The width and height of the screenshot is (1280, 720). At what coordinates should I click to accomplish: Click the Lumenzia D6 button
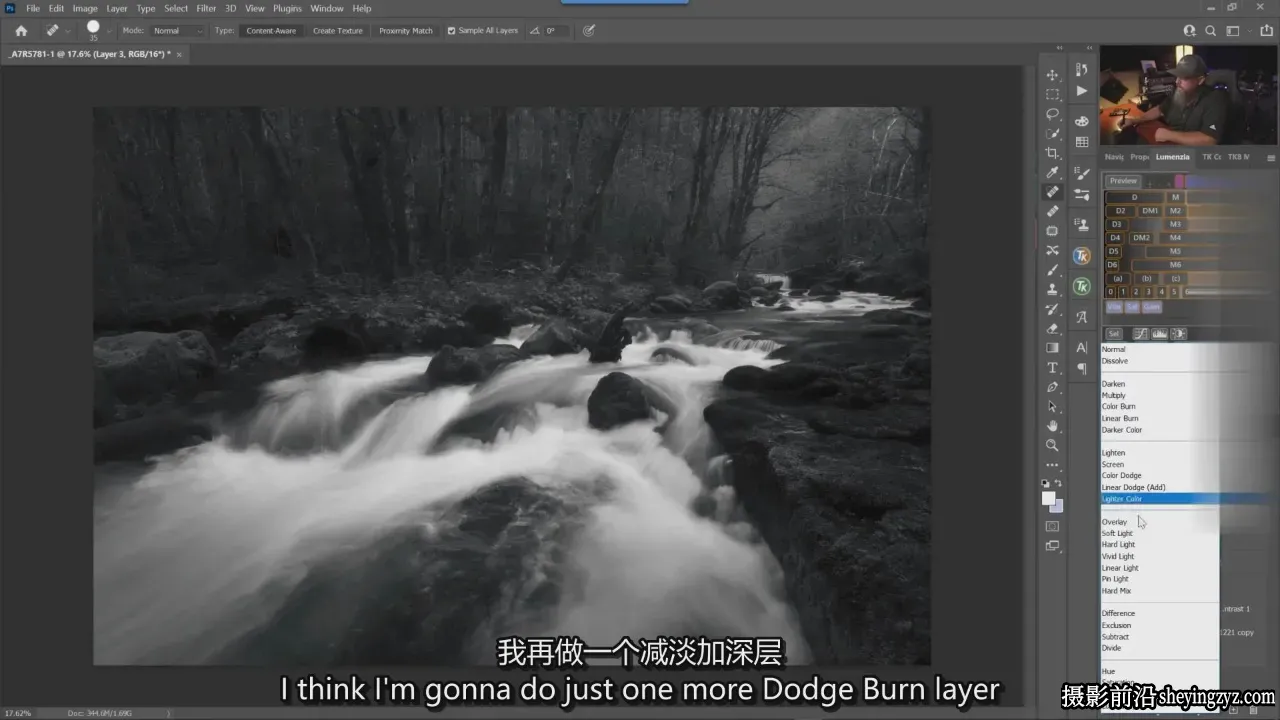tap(1114, 265)
